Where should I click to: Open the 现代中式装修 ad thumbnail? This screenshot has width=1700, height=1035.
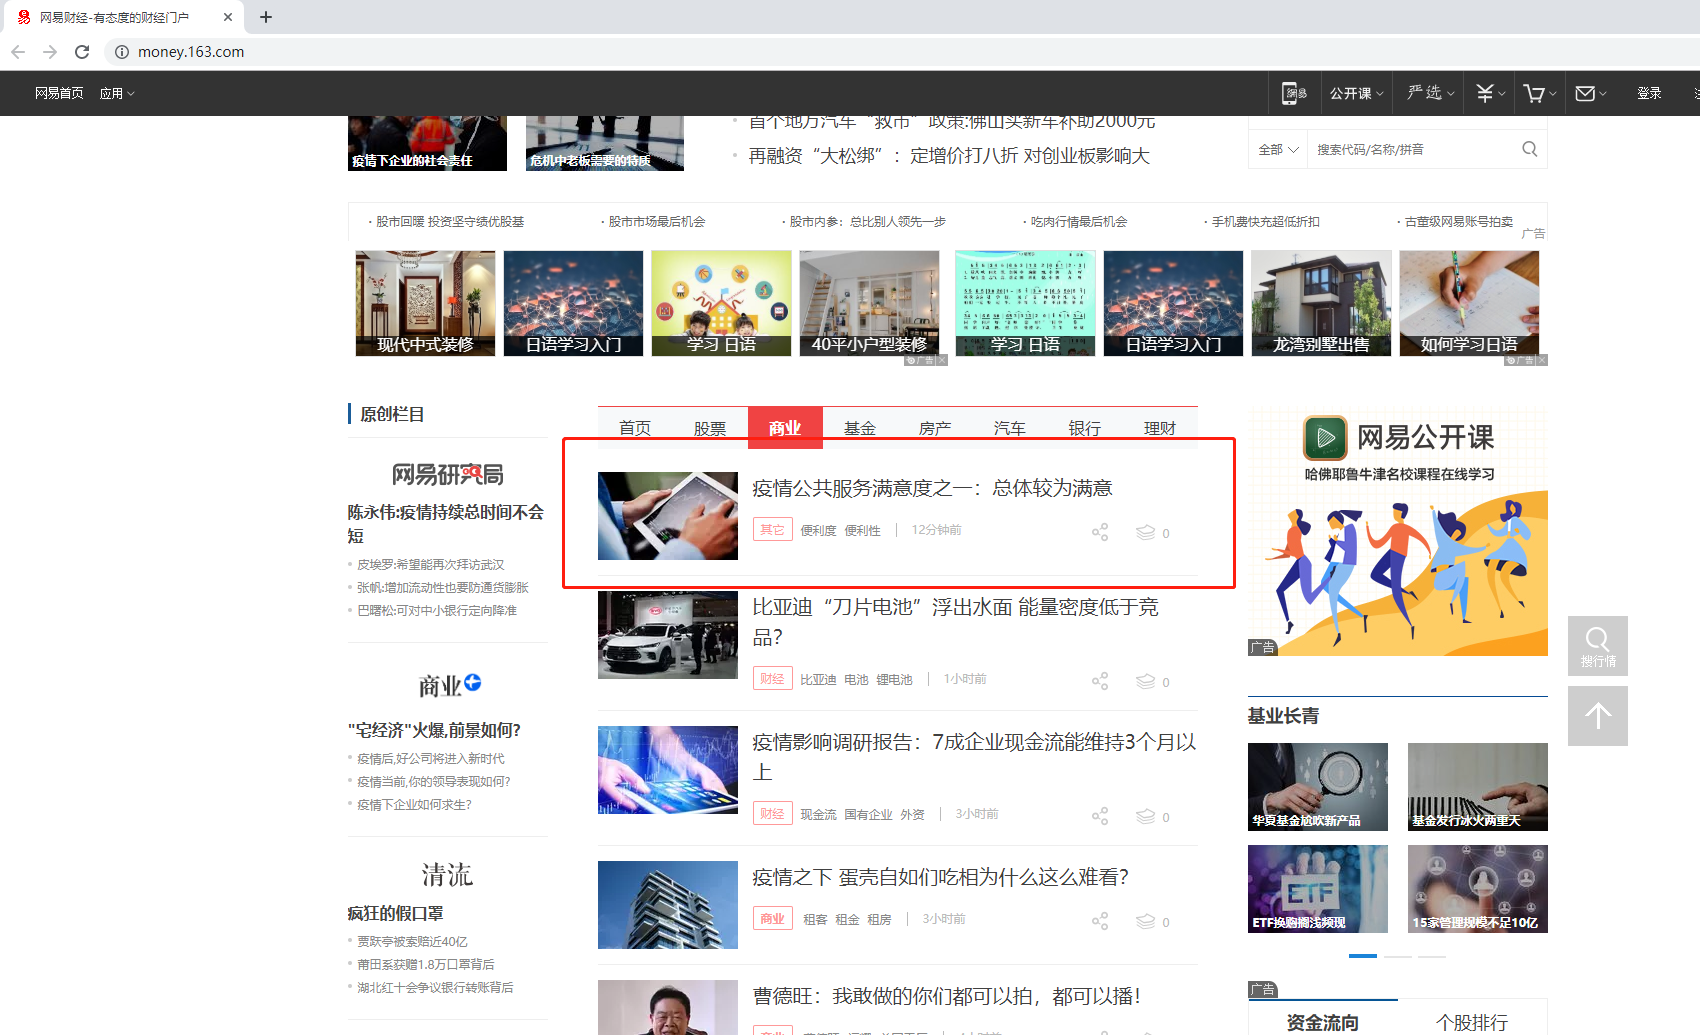pos(425,303)
